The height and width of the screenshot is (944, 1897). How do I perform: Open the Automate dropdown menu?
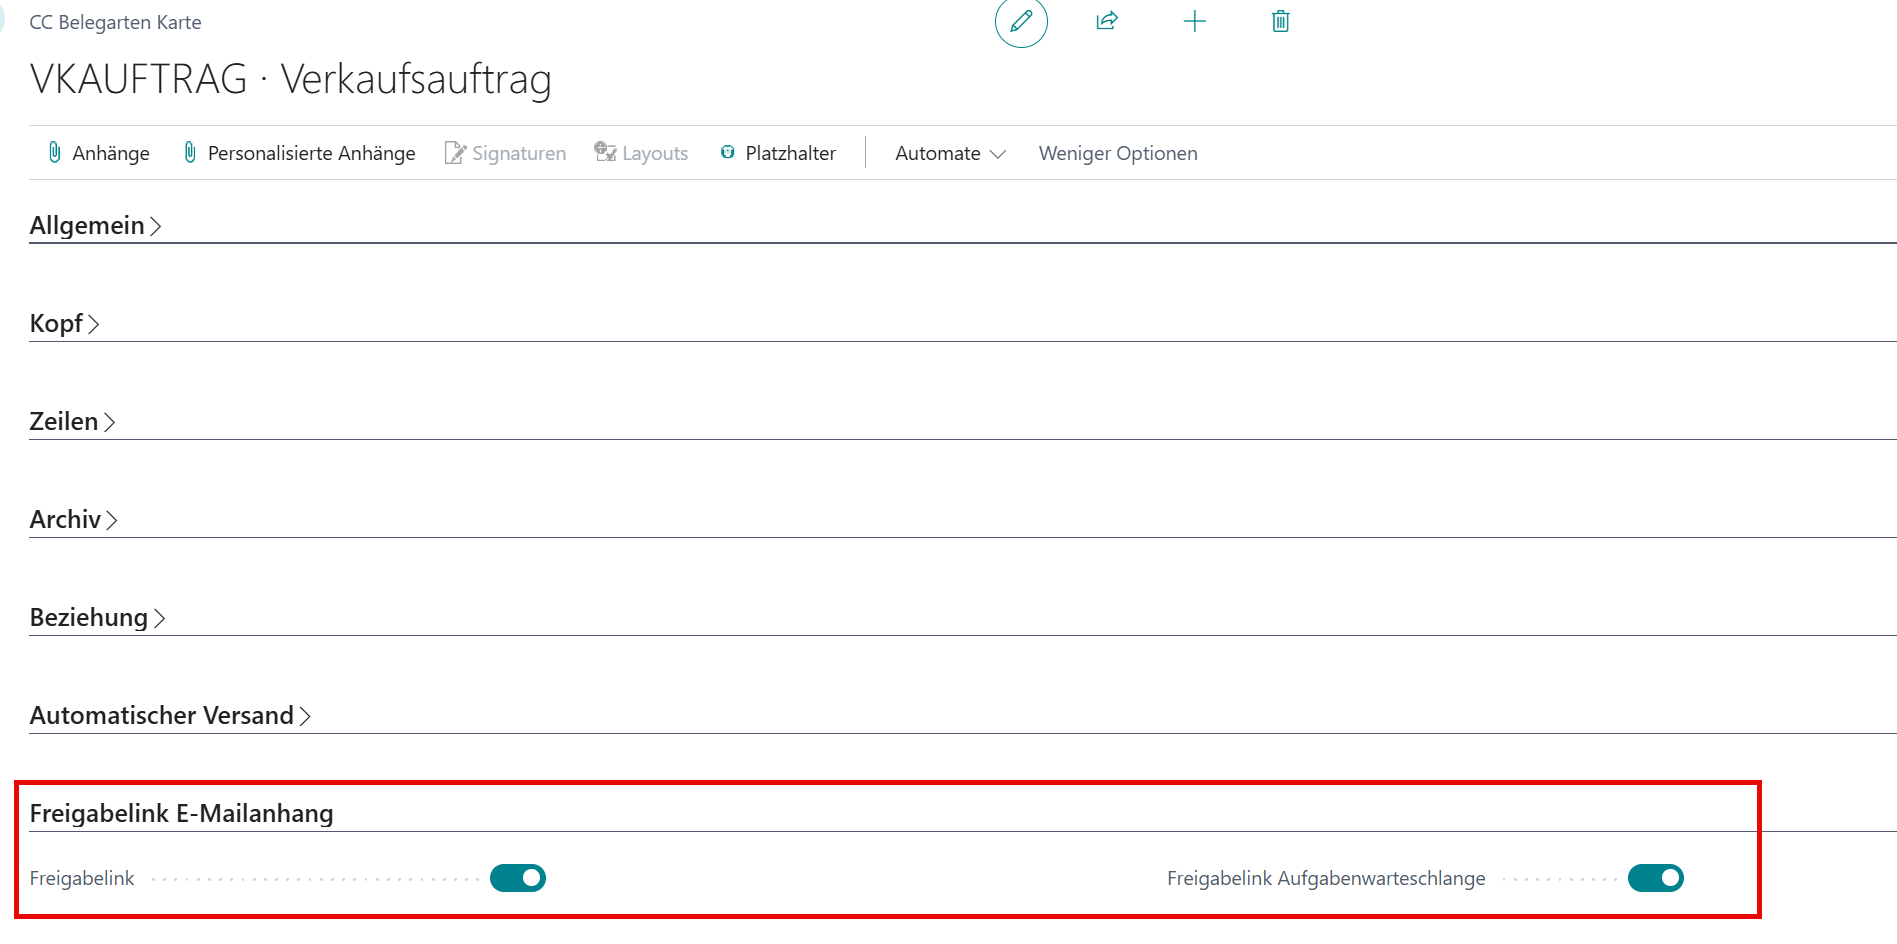(x=948, y=153)
